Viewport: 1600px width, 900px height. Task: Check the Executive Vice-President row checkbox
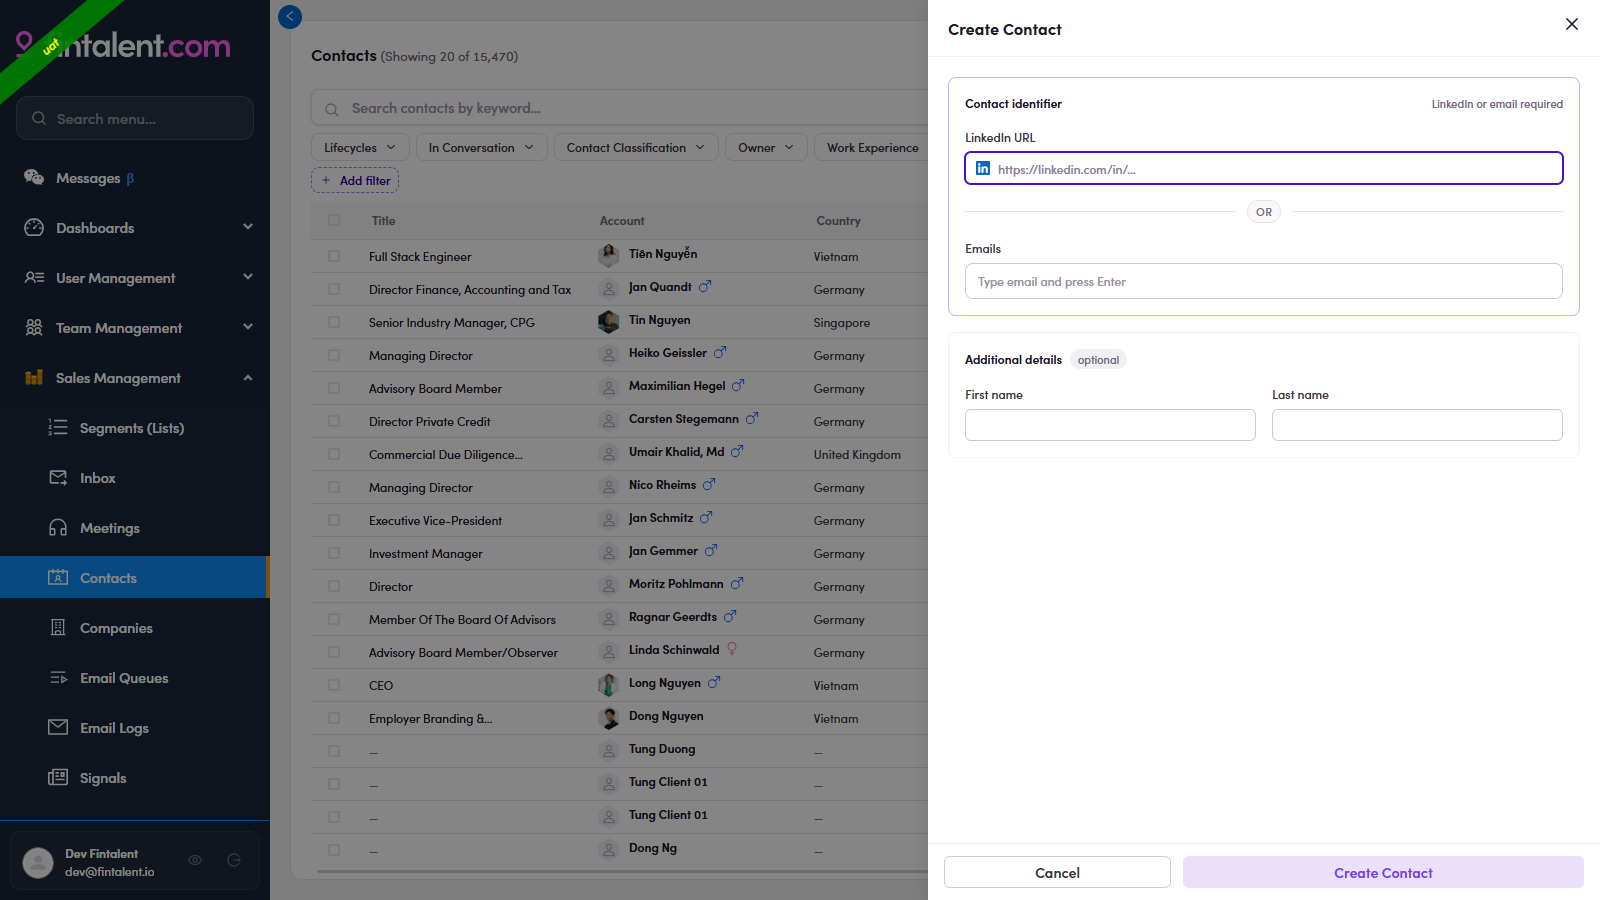[x=334, y=520]
